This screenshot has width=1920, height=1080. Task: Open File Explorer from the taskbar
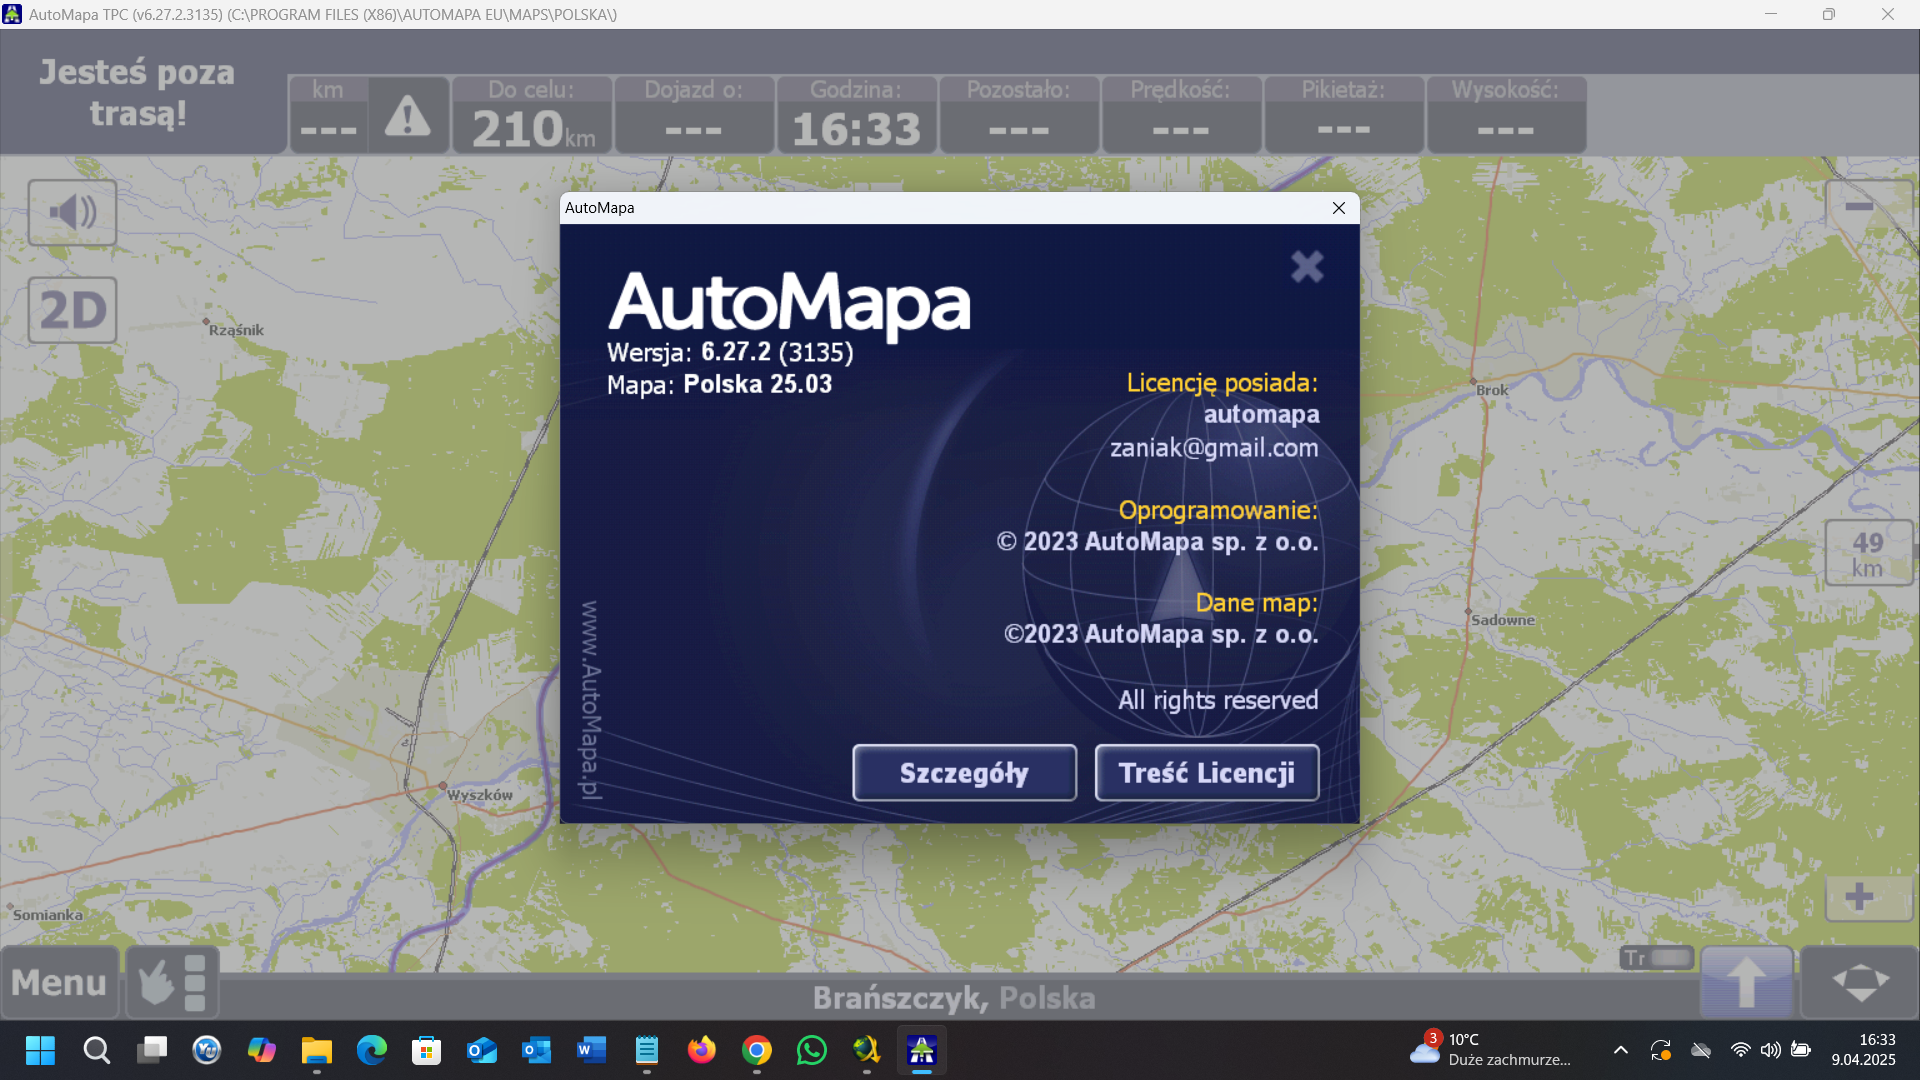point(317,1050)
